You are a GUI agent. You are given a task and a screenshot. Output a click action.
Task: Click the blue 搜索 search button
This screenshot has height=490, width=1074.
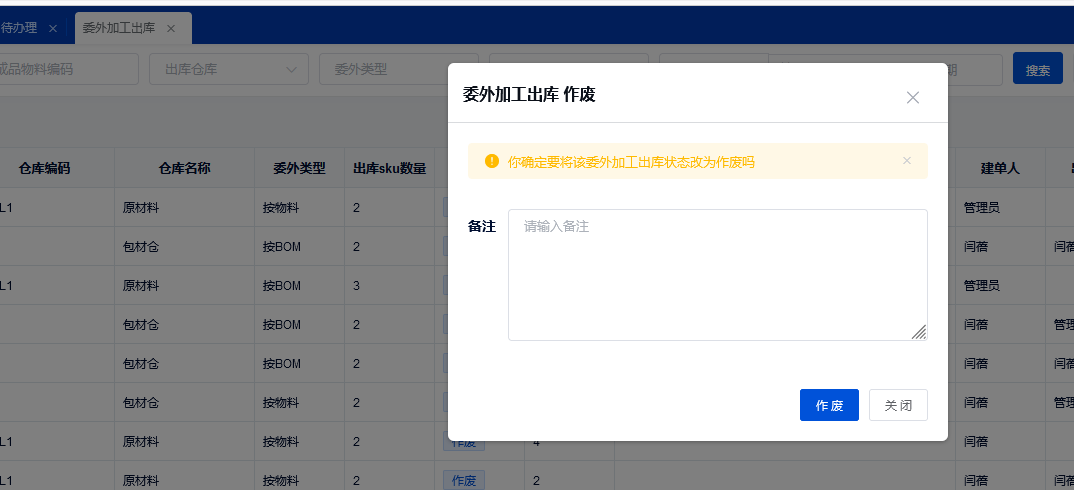1037,69
